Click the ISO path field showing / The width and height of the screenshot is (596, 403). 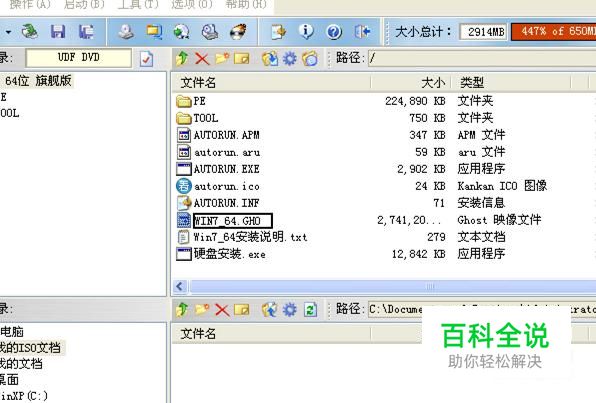tap(482, 58)
